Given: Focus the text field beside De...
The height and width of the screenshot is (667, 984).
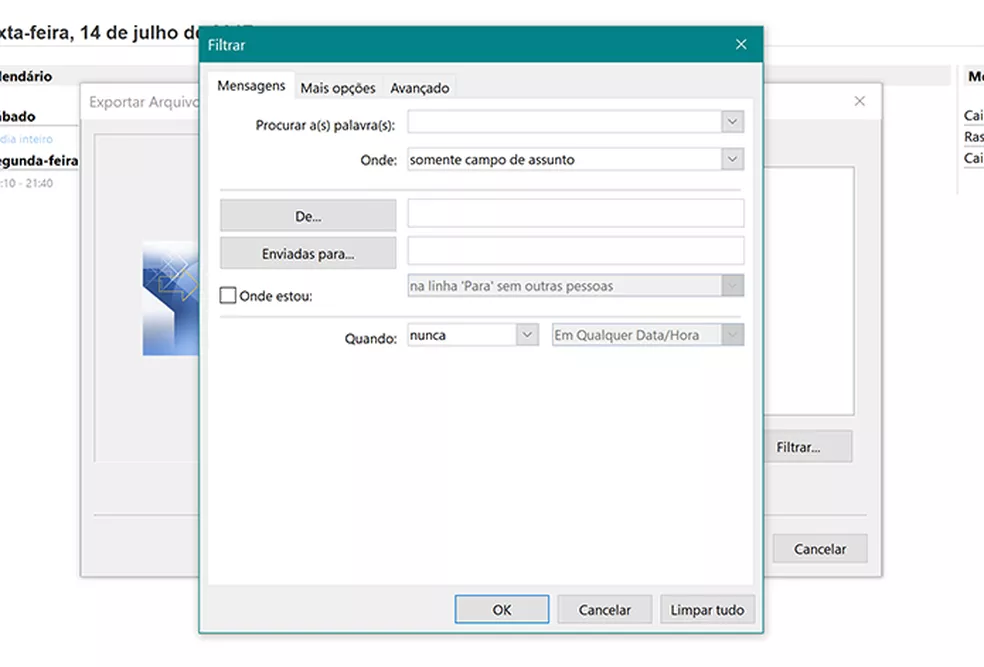Looking at the screenshot, I should pyautogui.click(x=575, y=213).
